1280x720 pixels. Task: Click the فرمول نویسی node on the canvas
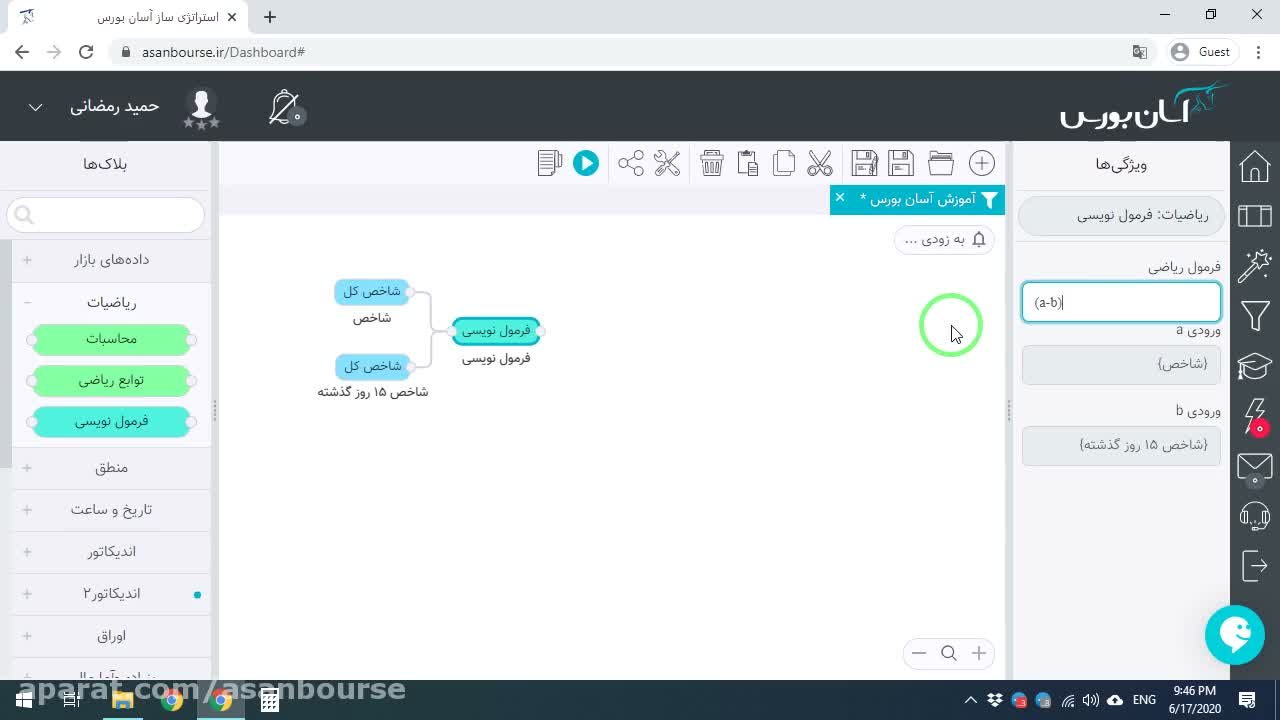click(496, 330)
